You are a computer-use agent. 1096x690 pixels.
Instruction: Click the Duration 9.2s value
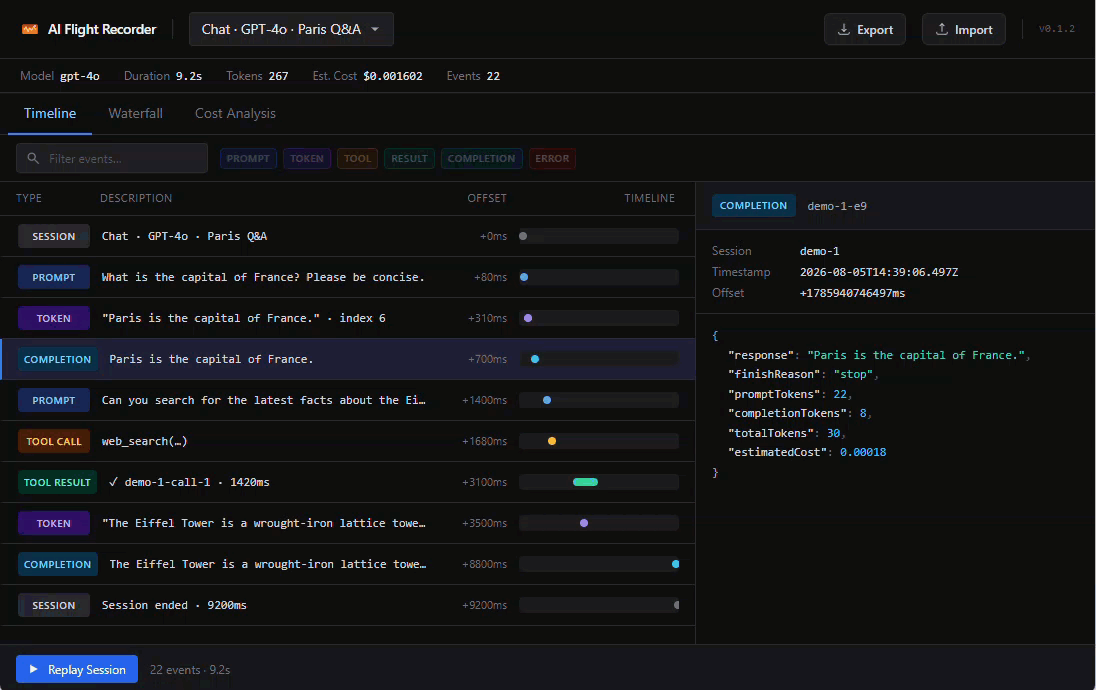point(189,76)
